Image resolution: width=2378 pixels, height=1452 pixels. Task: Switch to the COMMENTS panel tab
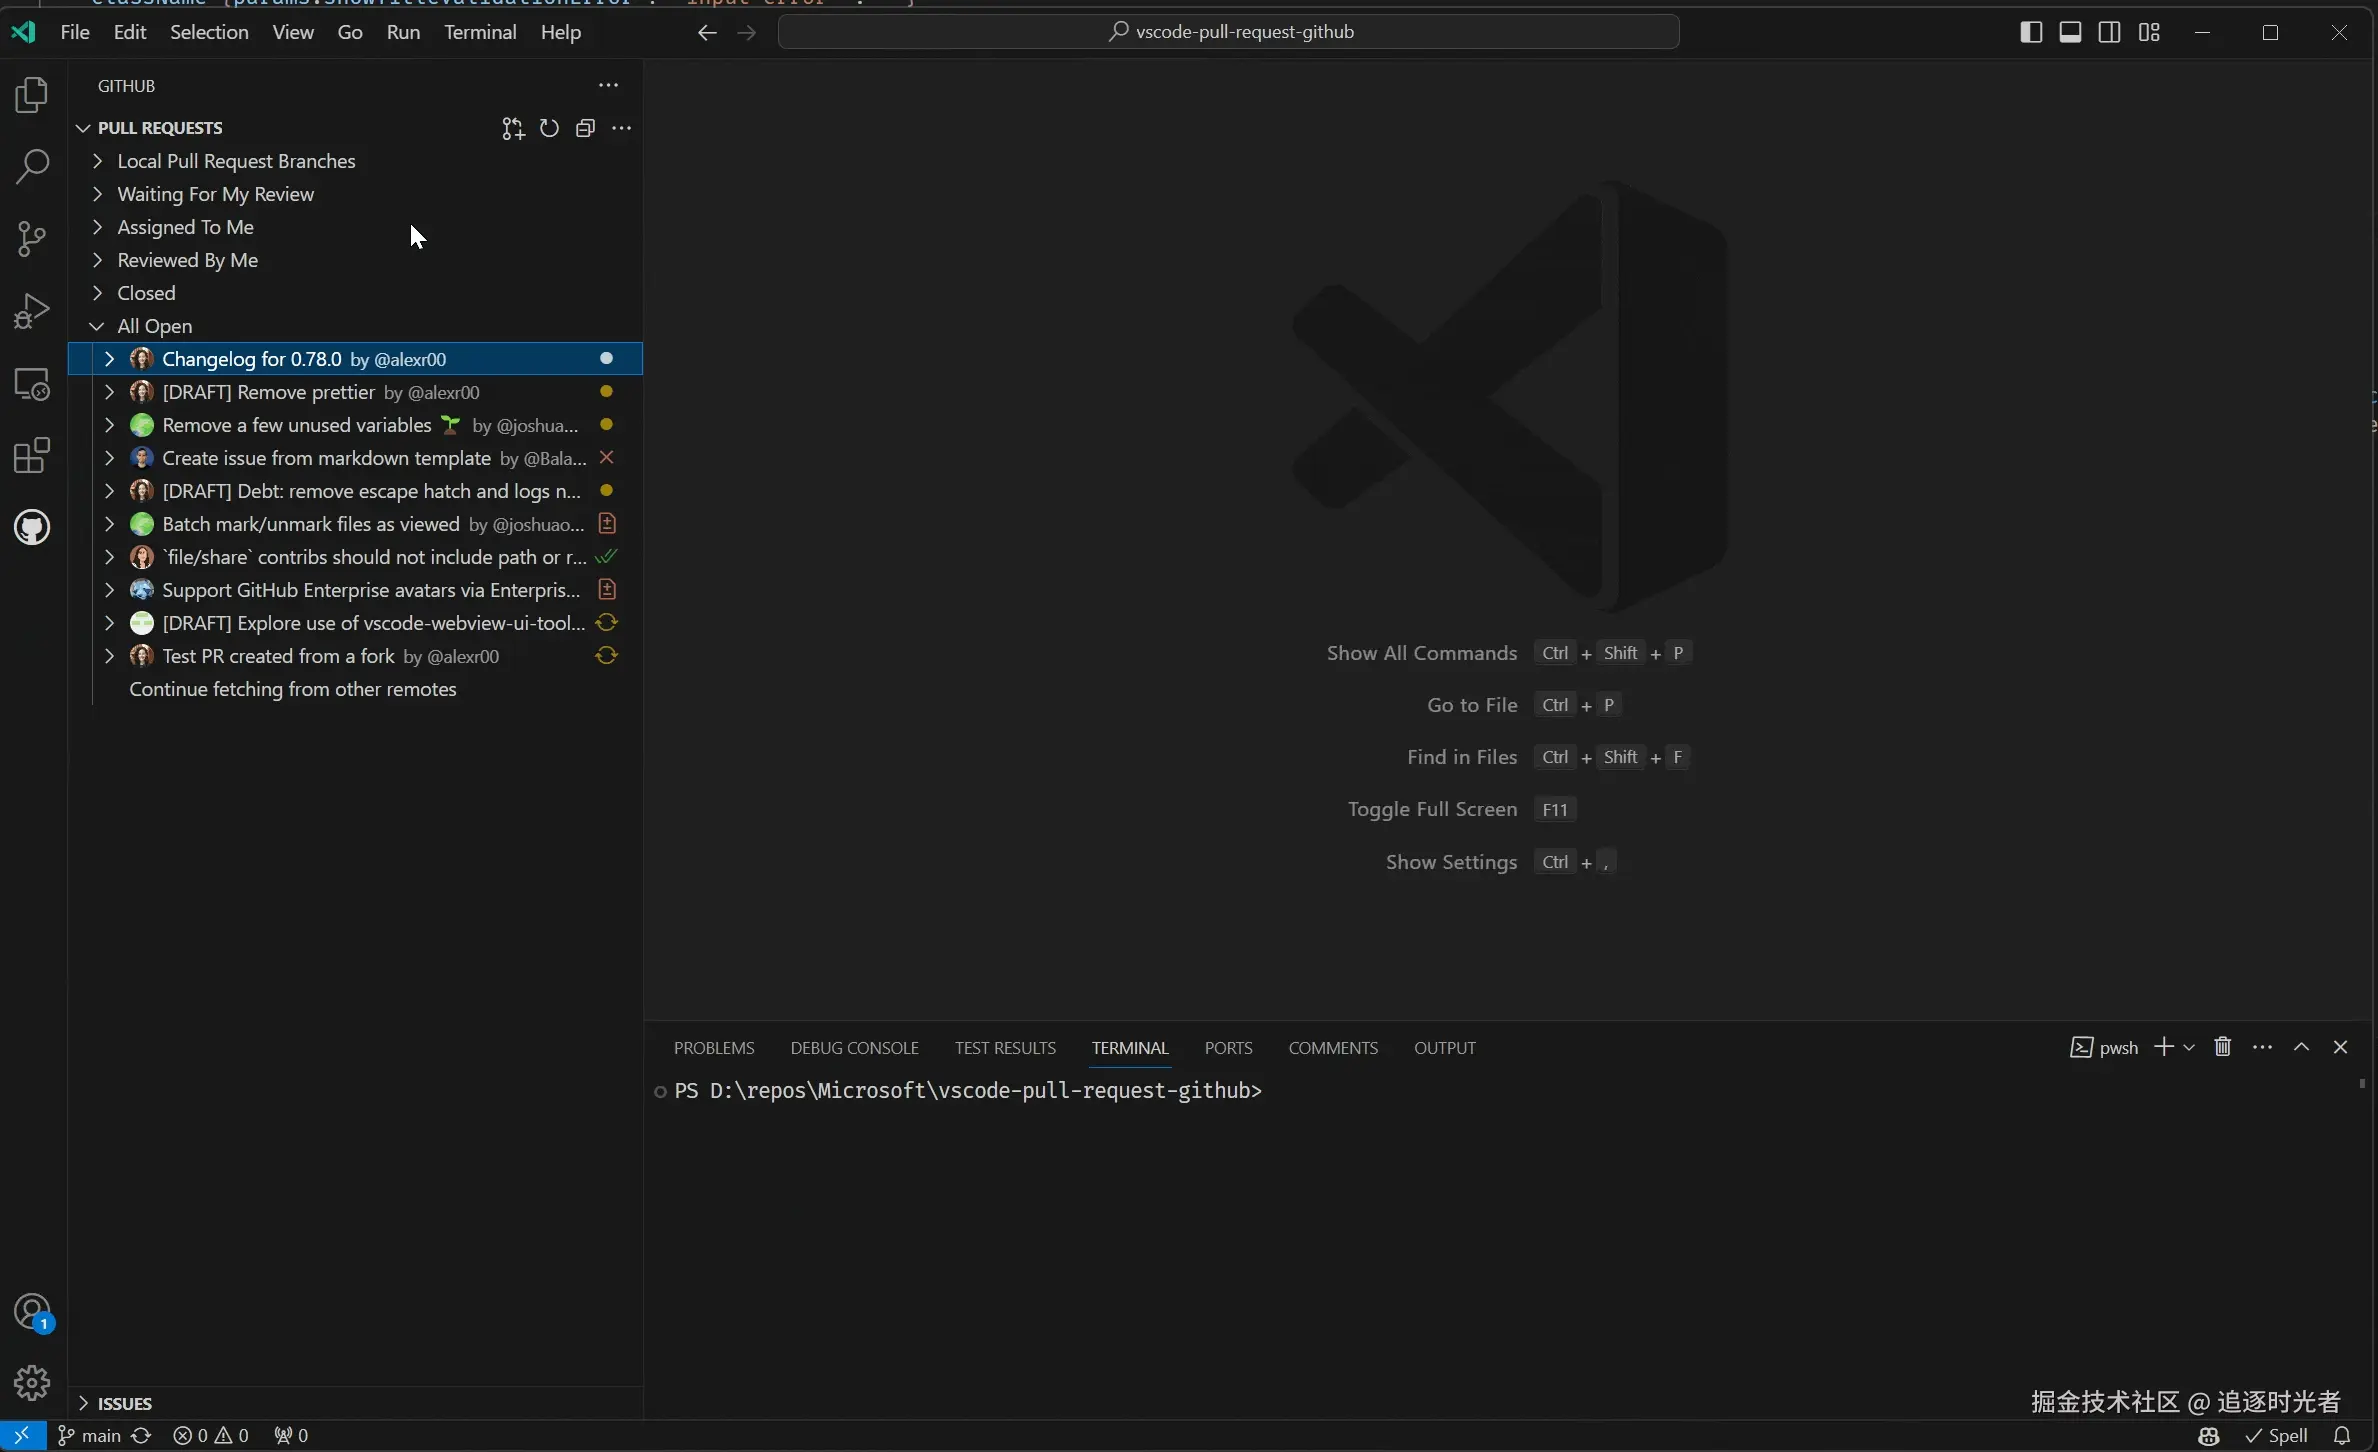click(x=1332, y=1047)
